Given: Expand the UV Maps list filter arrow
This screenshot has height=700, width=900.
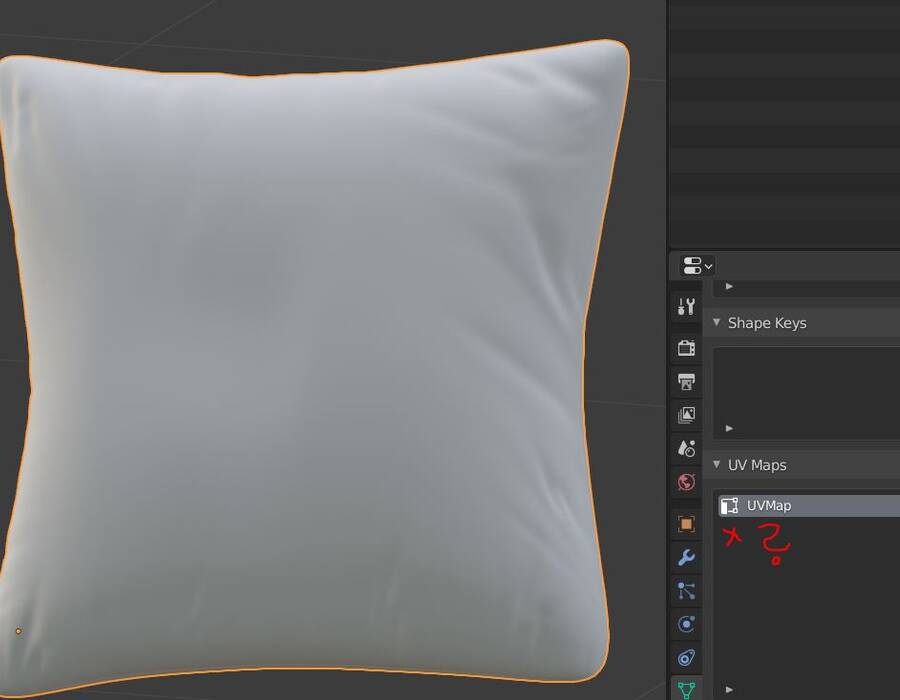Looking at the screenshot, I should [x=729, y=689].
